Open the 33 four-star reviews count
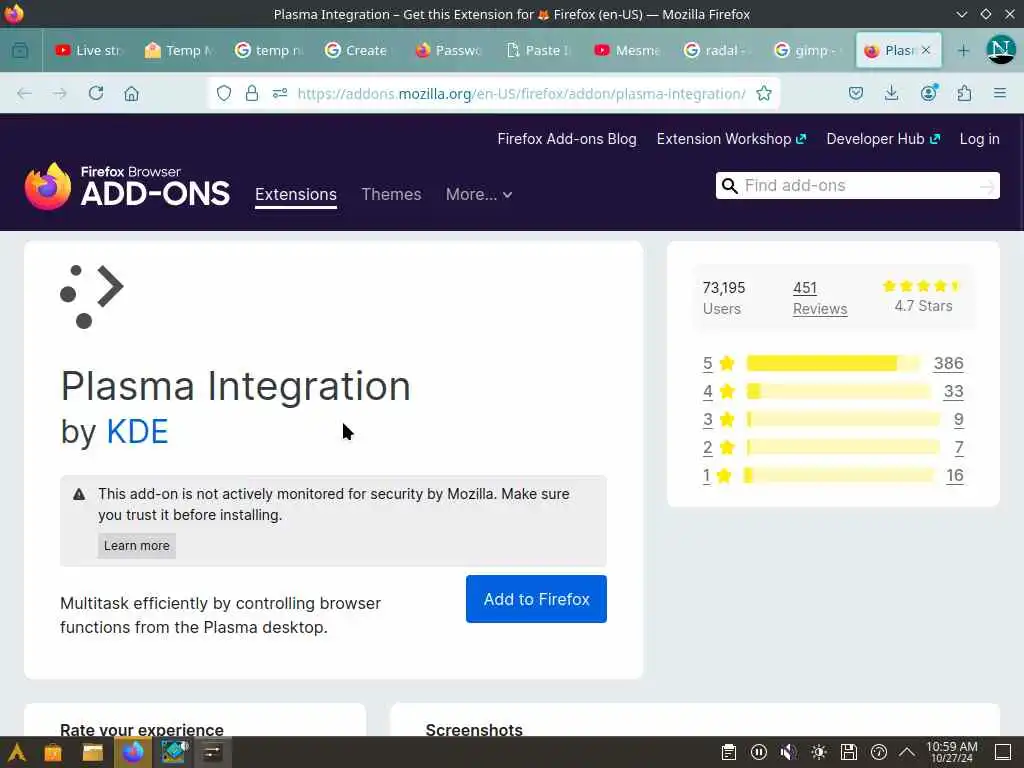 [x=953, y=391]
